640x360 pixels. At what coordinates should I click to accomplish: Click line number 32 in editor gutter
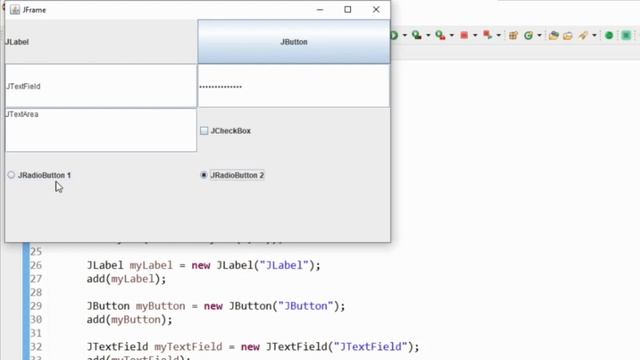pyautogui.click(x=36, y=347)
